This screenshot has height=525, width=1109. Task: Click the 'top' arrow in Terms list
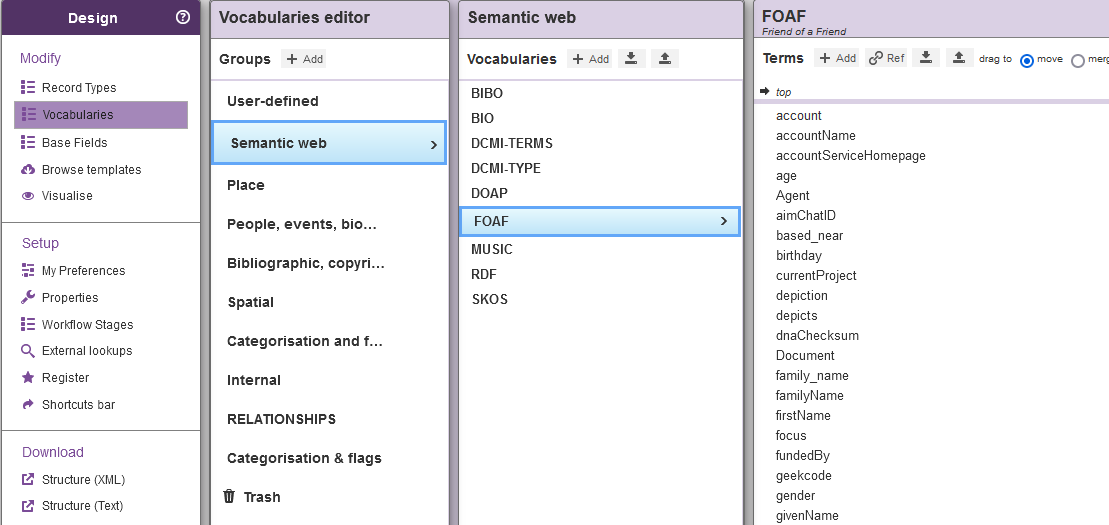pos(765,91)
